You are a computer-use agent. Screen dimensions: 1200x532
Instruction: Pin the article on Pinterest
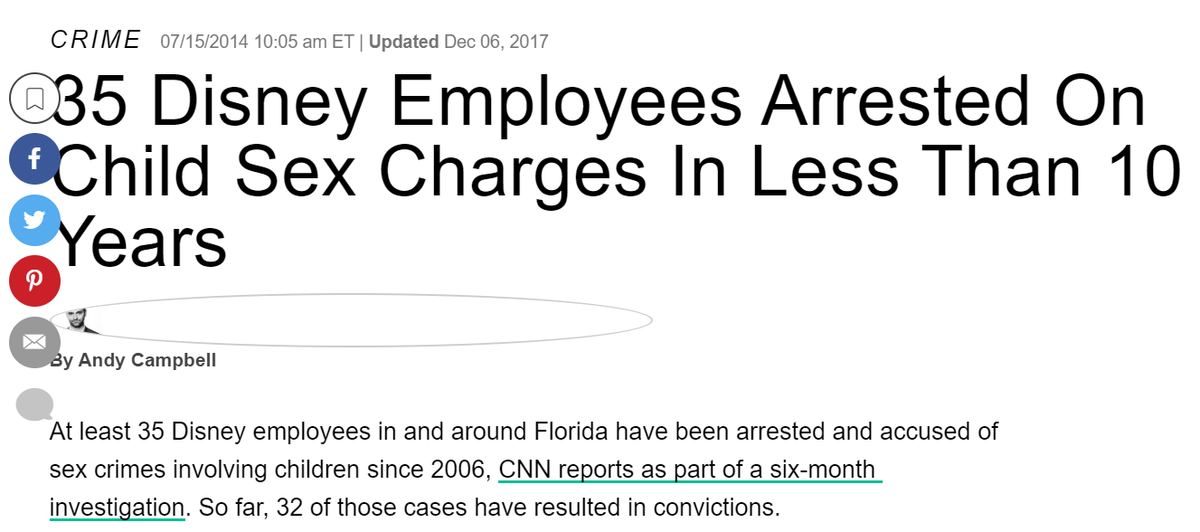tap(34, 281)
